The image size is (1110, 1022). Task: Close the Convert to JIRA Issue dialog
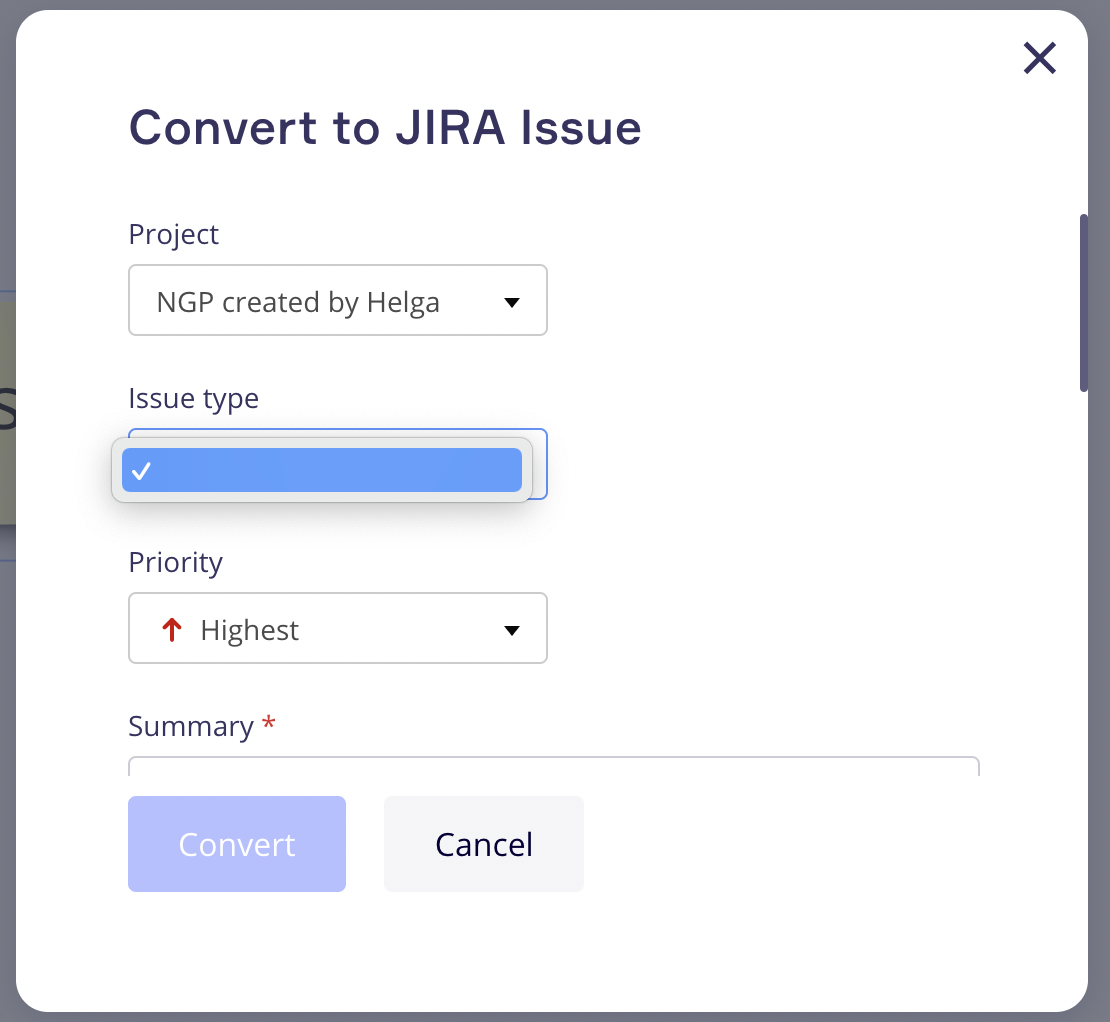pyautogui.click(x=1039, y=59)
